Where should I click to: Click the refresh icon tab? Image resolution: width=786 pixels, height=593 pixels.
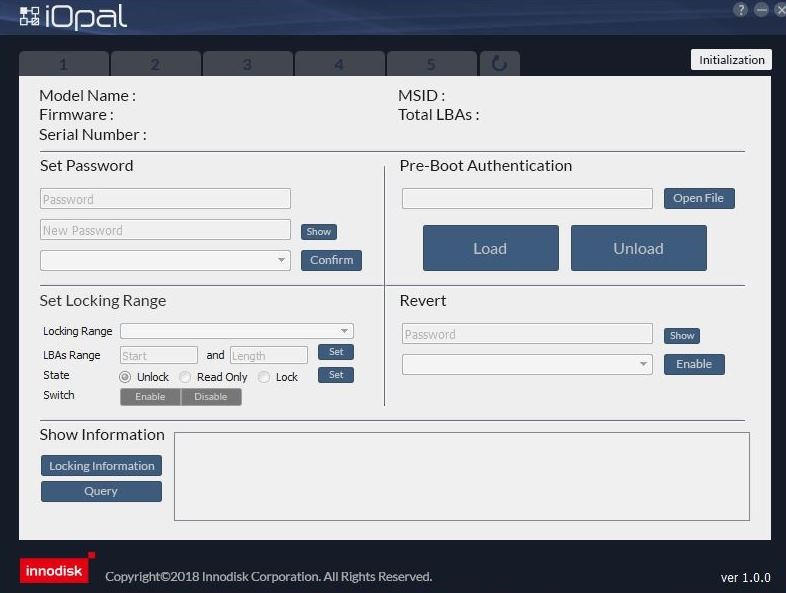tap(499, 64)
